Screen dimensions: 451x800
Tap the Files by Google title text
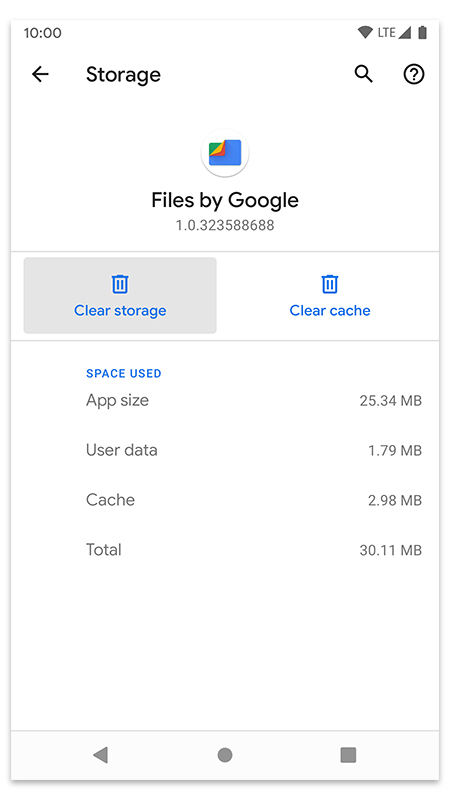pos(225,200)
